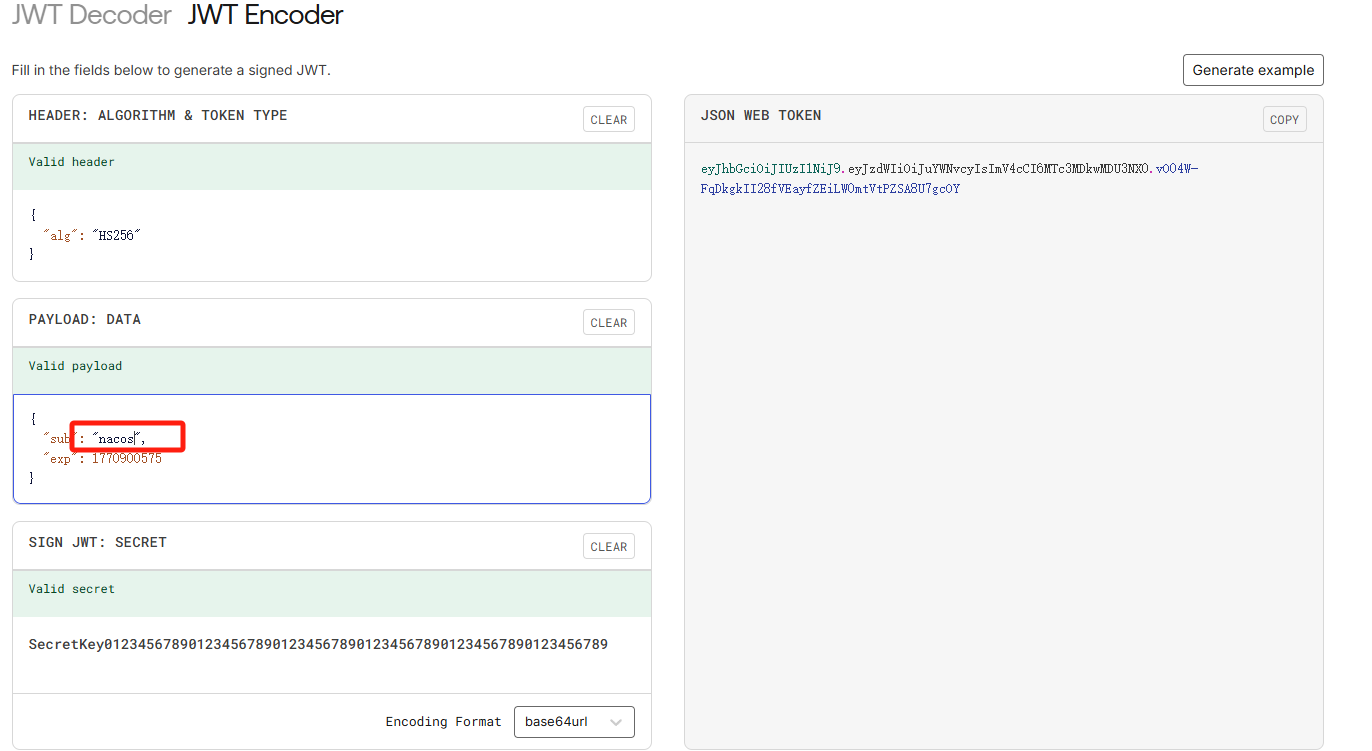The image size is (1372, 751).
Task: Place cursor in the nacos sub value
Action: 116,439
